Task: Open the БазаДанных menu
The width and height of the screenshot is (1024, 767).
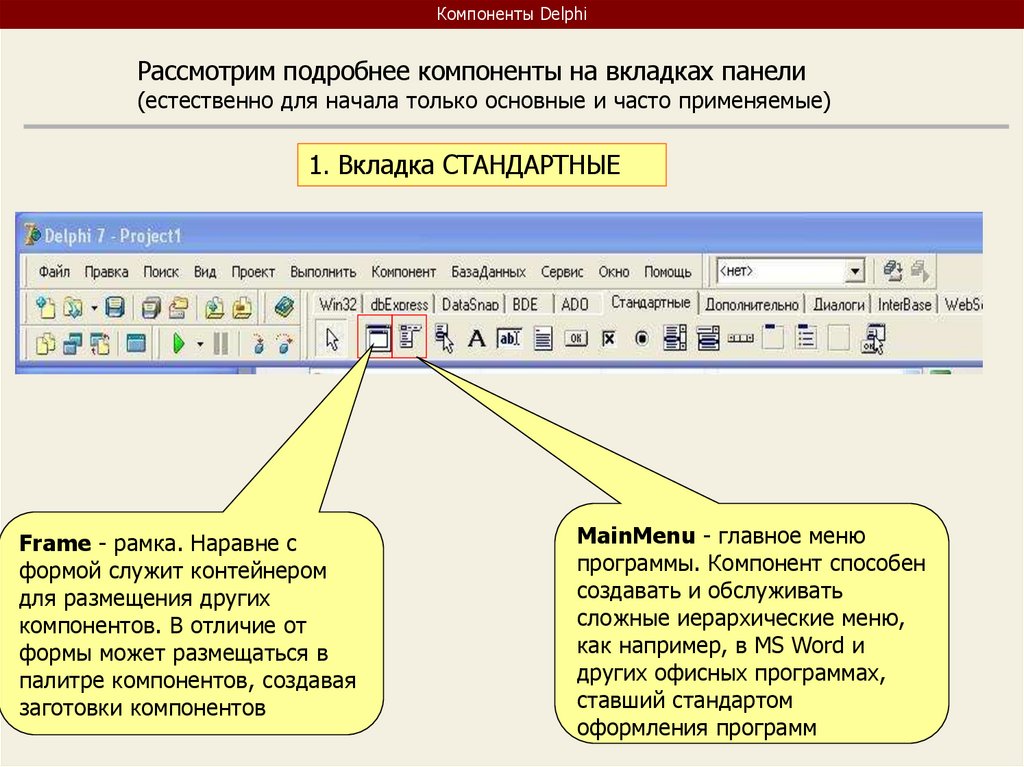Action: [488, 271]
